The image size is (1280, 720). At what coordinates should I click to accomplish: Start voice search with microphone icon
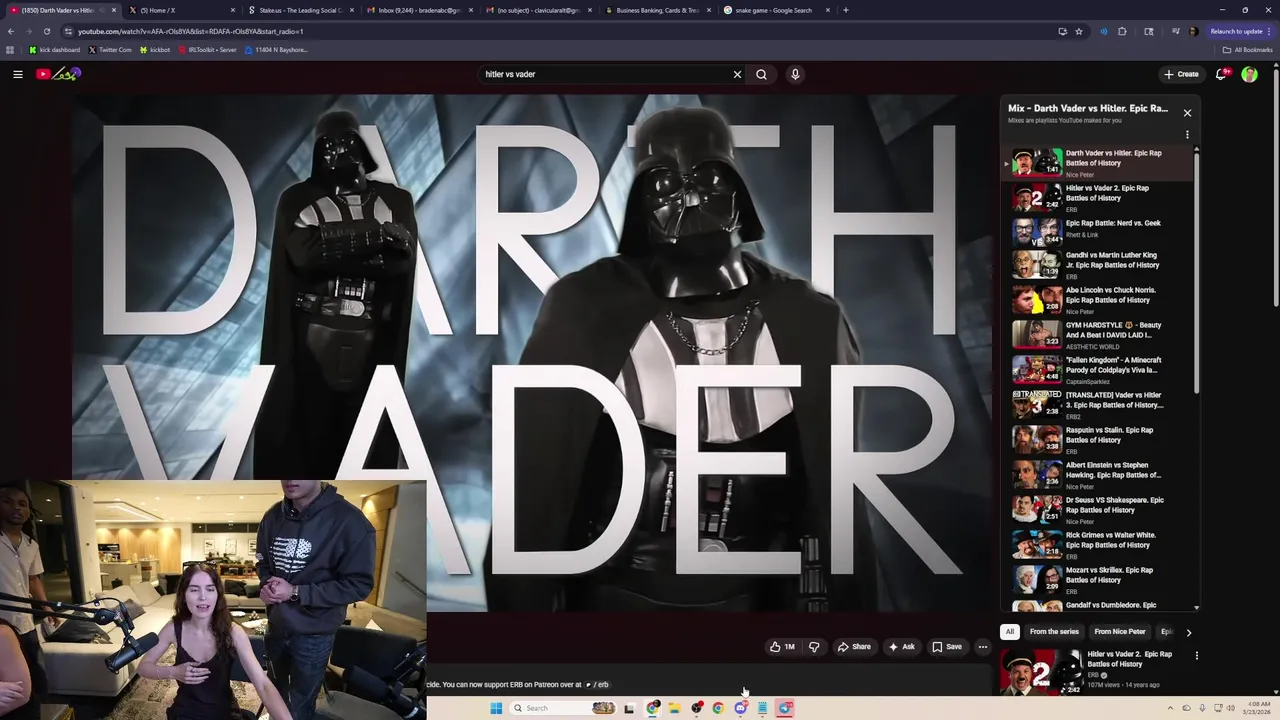[x=795, y=74]
